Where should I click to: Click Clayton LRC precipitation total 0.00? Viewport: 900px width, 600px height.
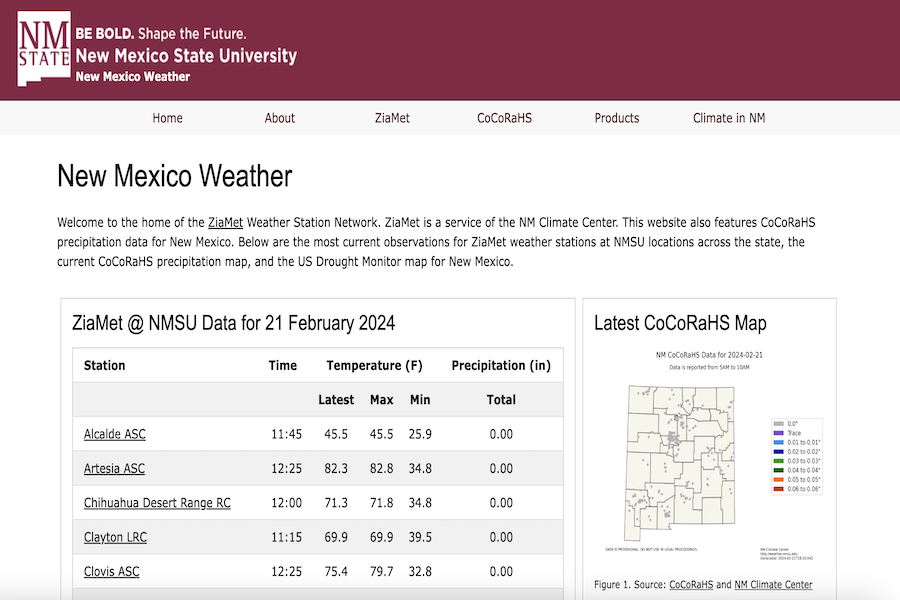501,537
